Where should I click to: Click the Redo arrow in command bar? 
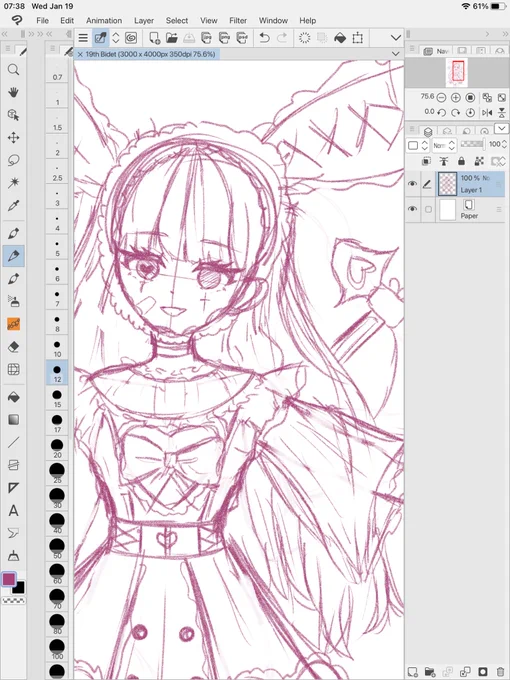point(282,38)
